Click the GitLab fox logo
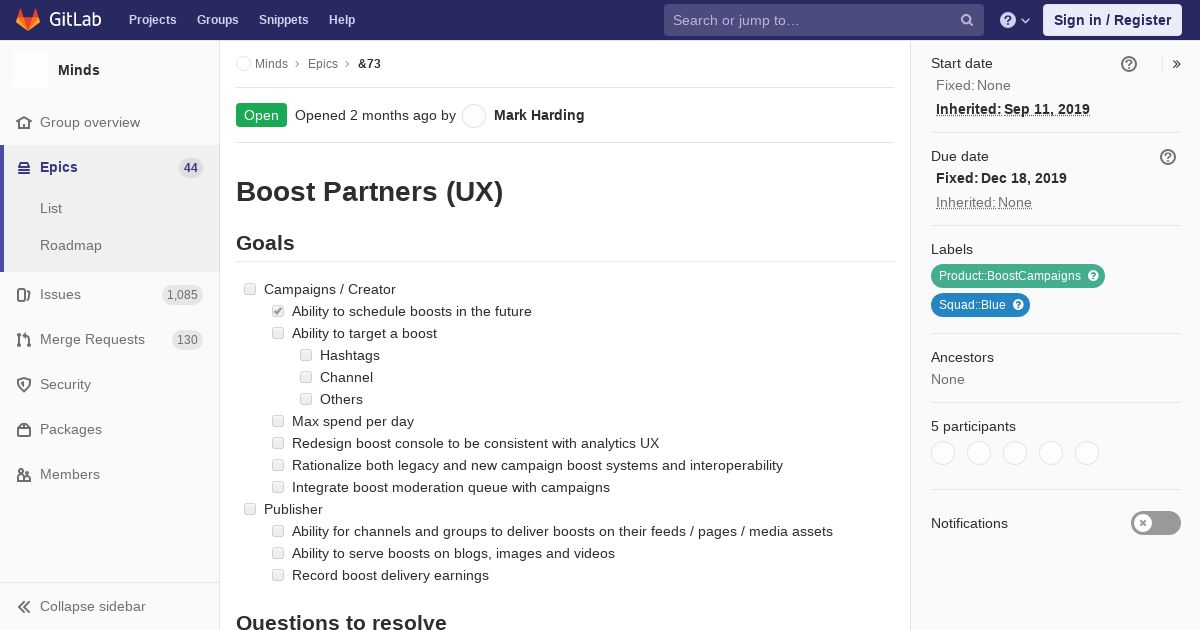 pos(28,20)
